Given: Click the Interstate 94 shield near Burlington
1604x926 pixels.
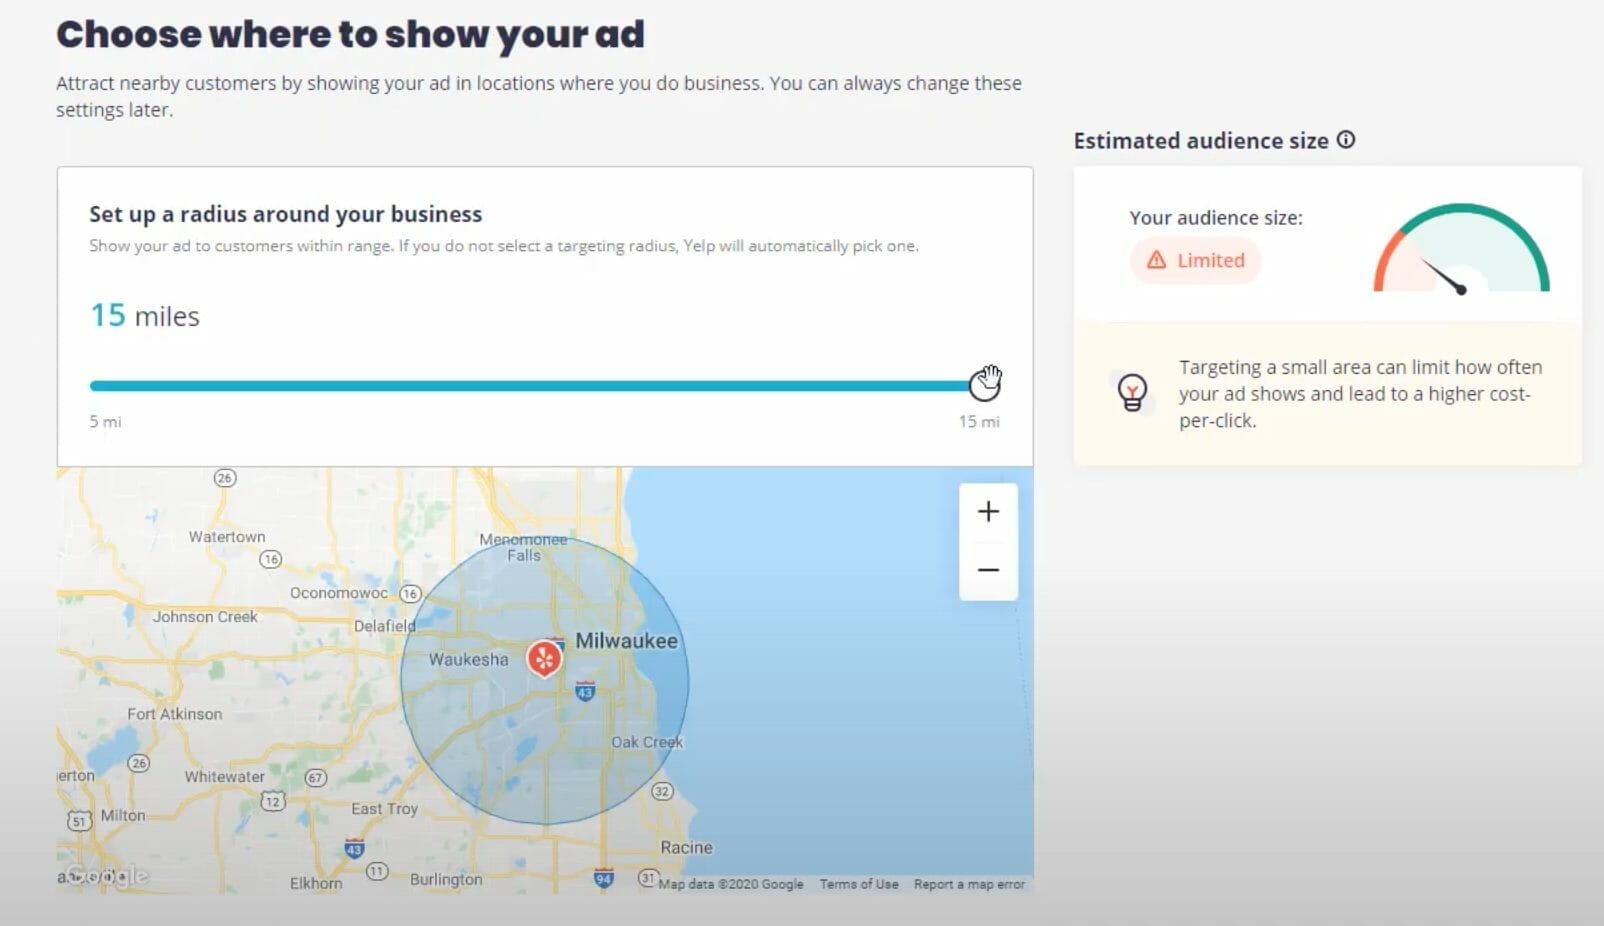Looking at the screenshot, I should (x=602, y=879).
